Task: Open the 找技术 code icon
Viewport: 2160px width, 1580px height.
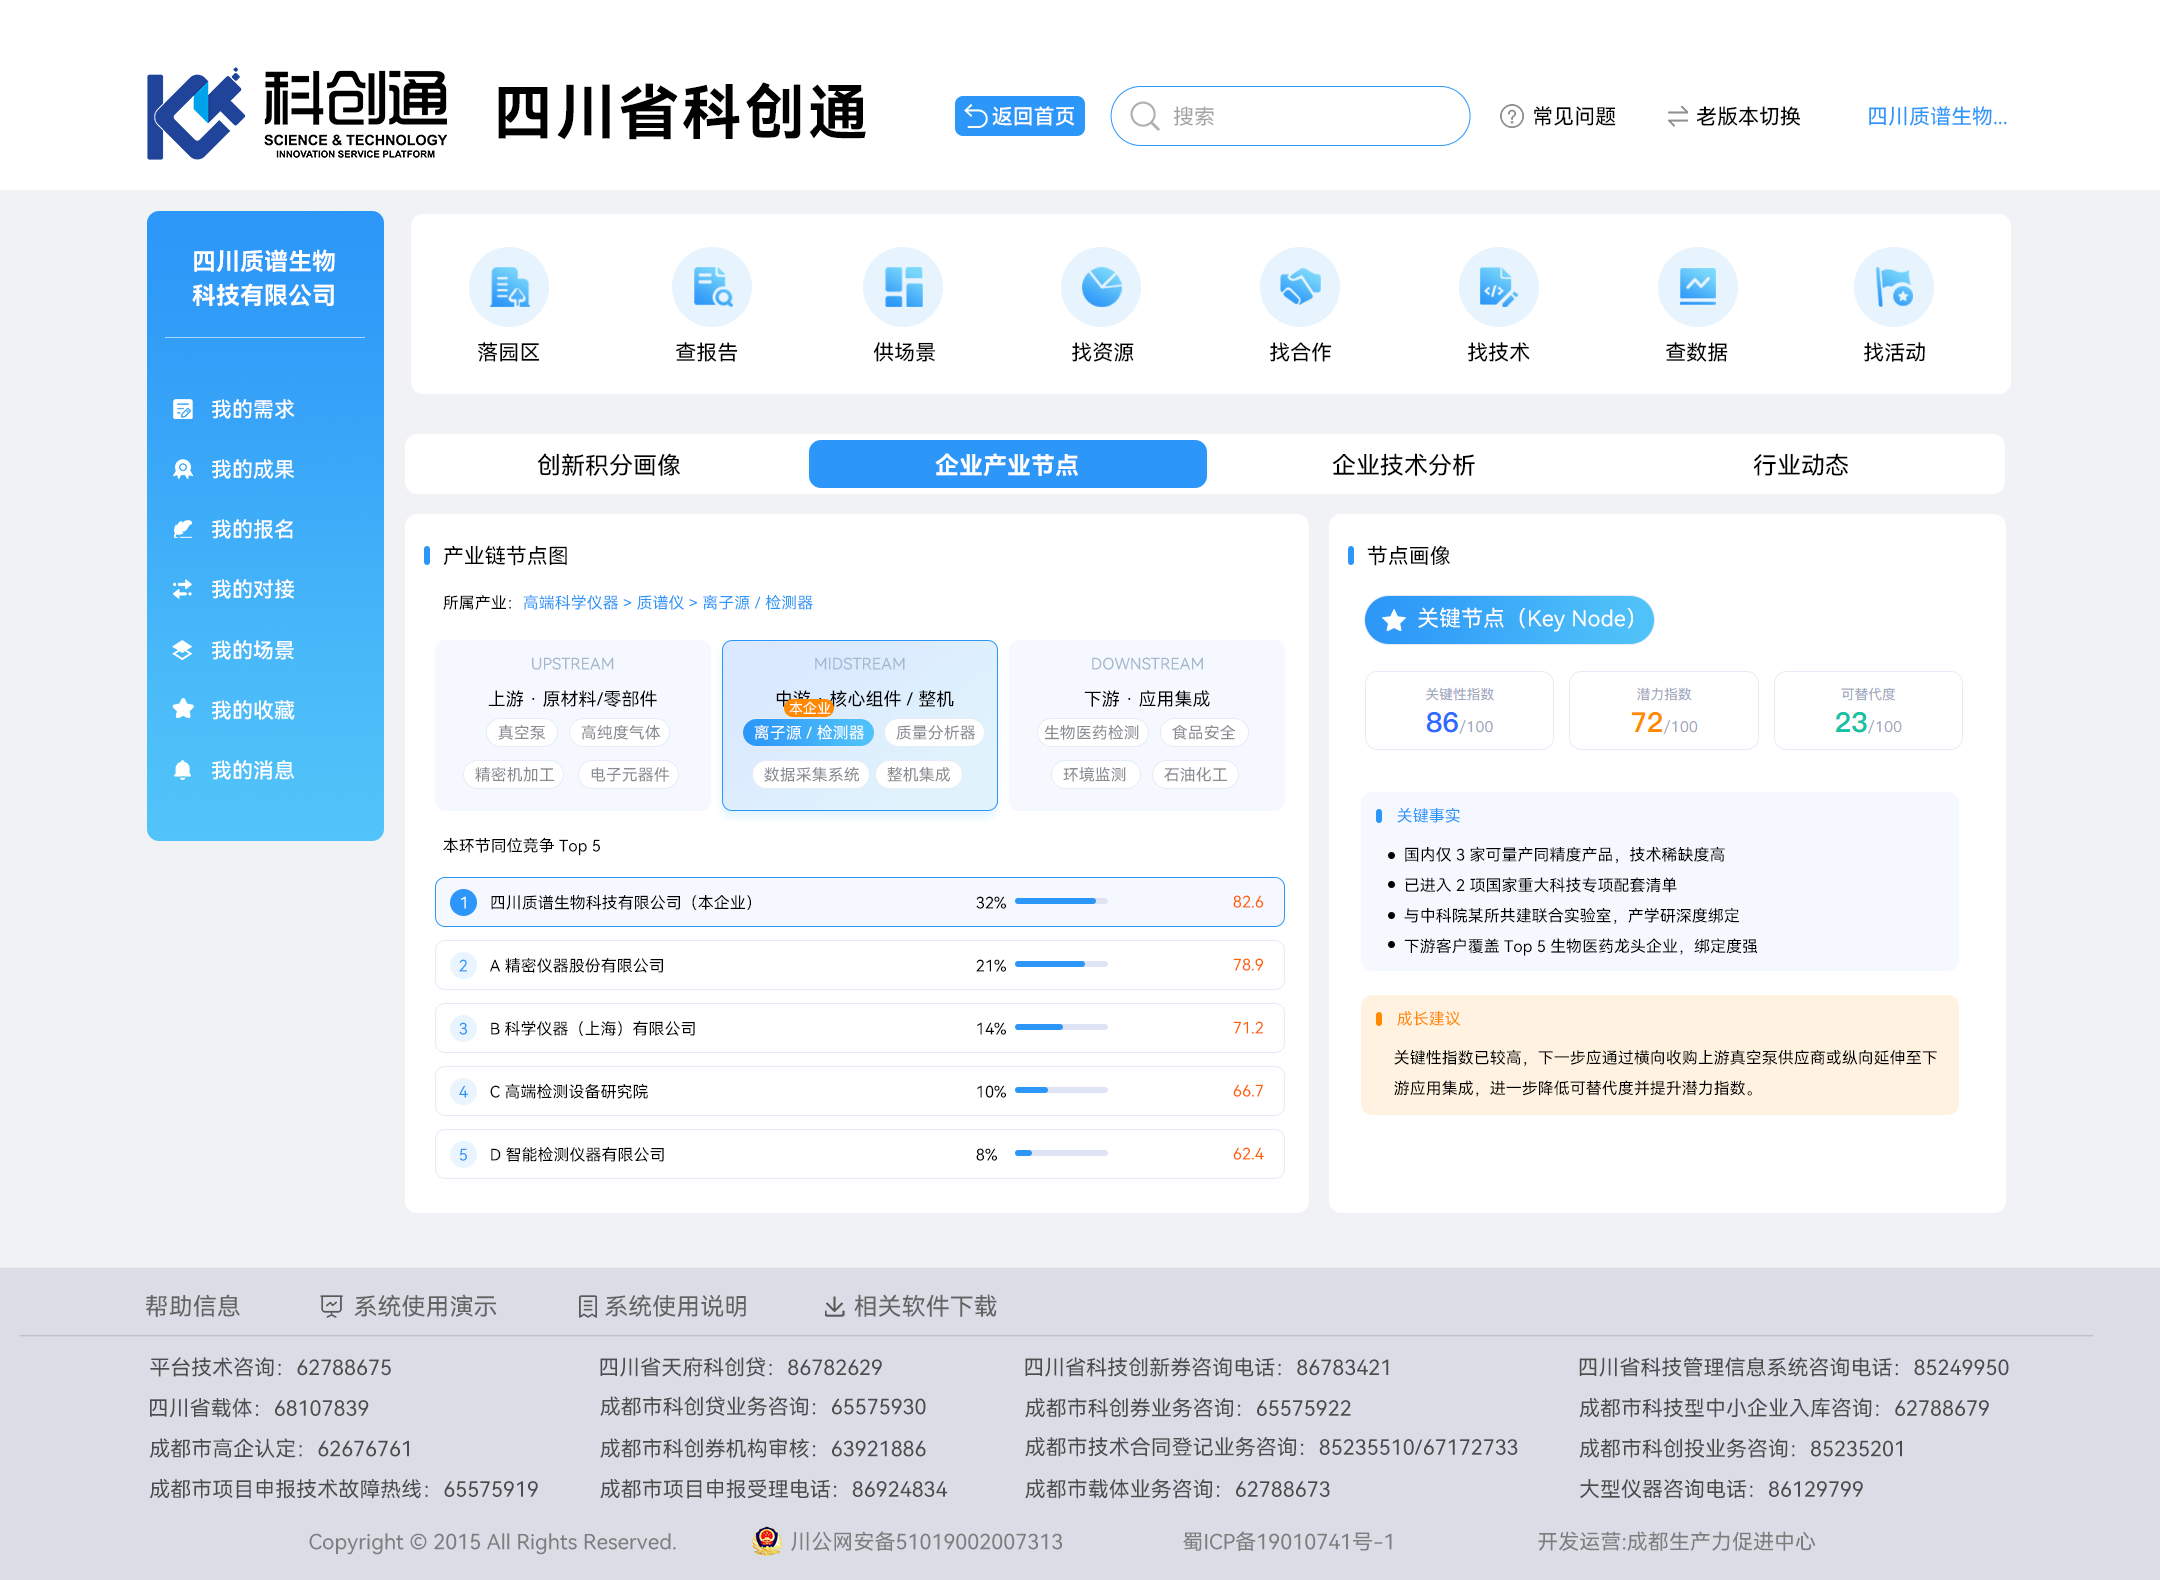Action: 1498,288
